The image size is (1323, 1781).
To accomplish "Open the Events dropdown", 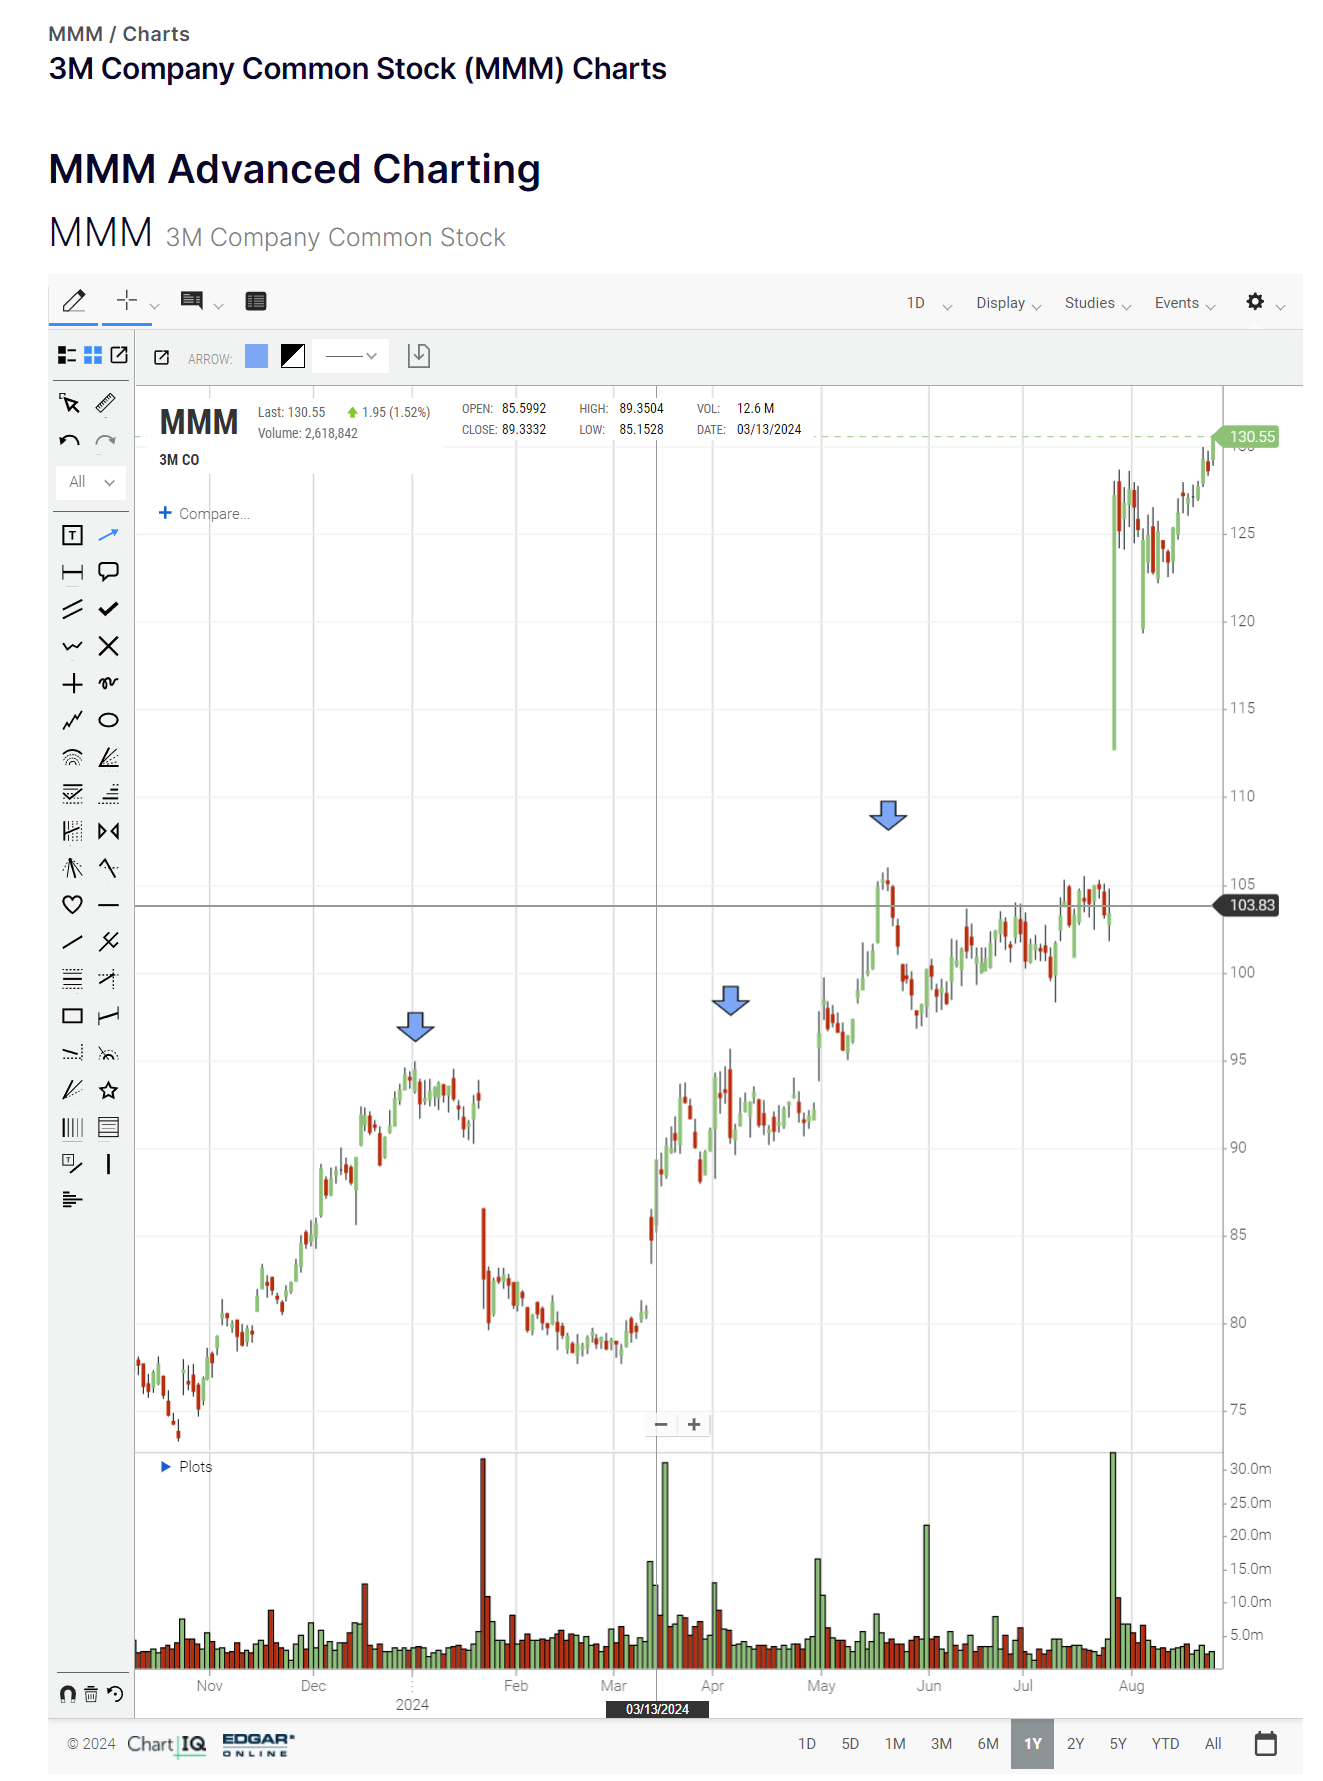I will 1185,303.
